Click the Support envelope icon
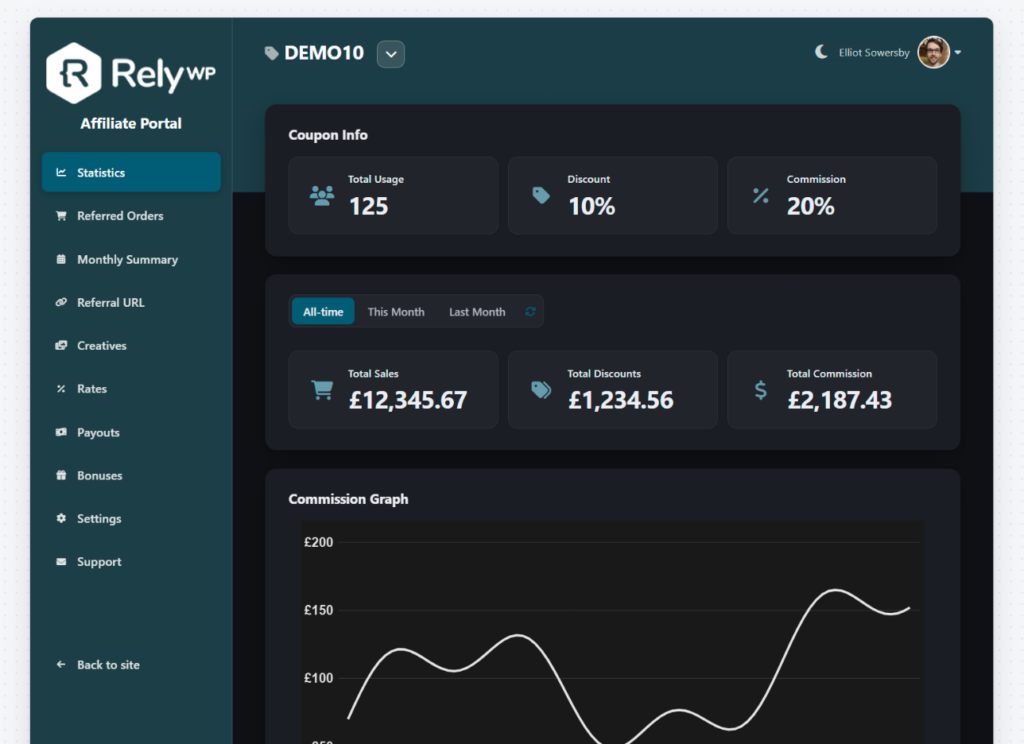This screenshot has height=744, width=1024. click(61, 562)
